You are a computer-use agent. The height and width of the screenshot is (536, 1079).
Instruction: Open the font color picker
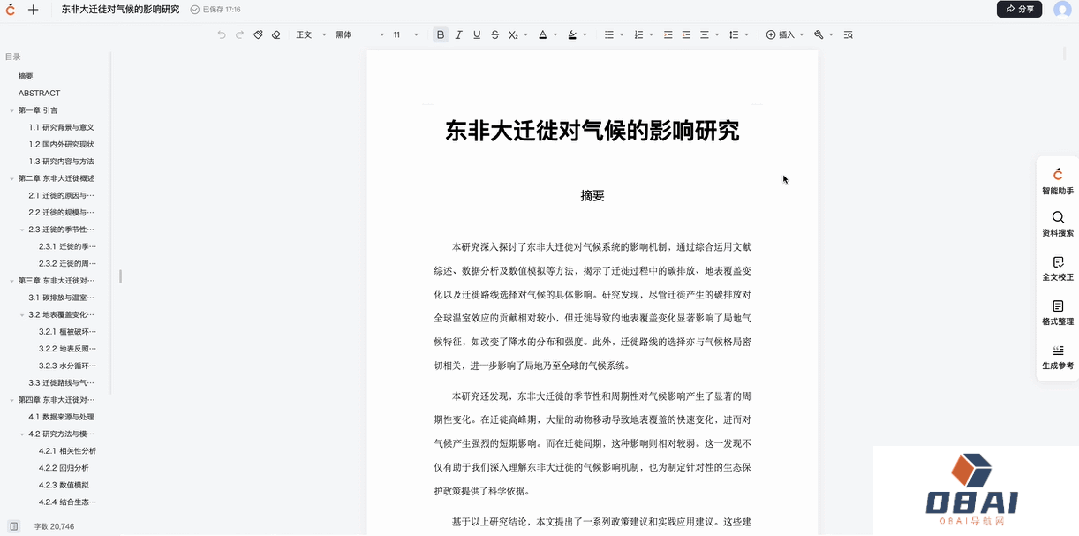coord(543,35)
